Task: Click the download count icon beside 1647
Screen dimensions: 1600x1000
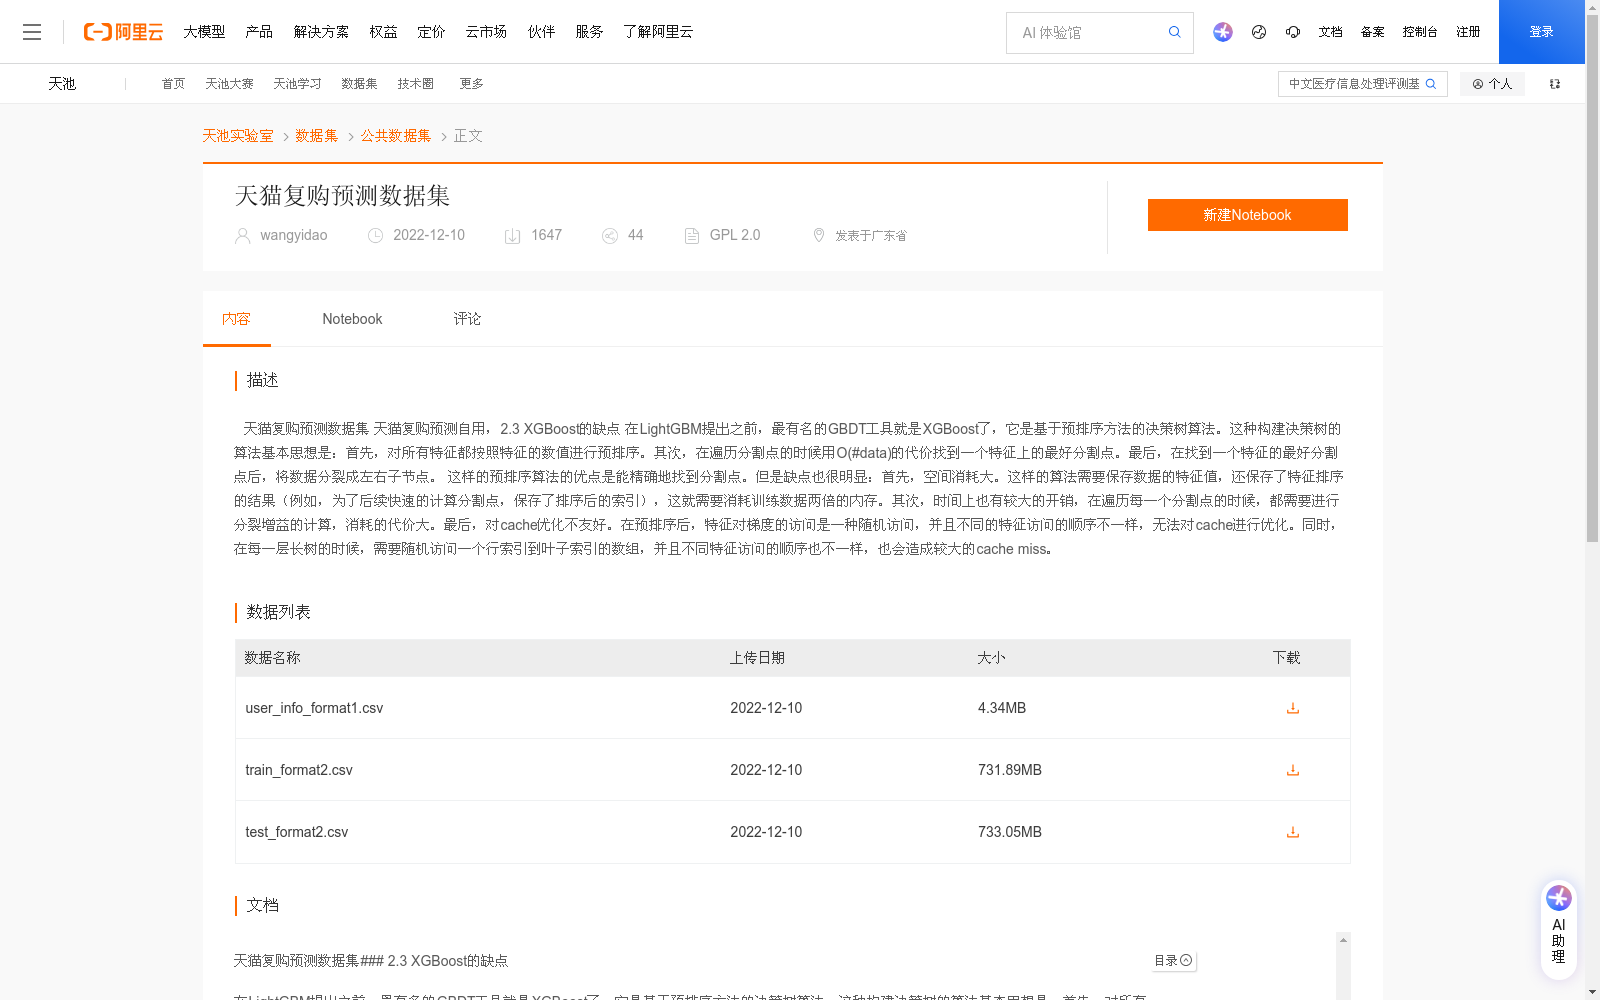Action: (512, 236)
